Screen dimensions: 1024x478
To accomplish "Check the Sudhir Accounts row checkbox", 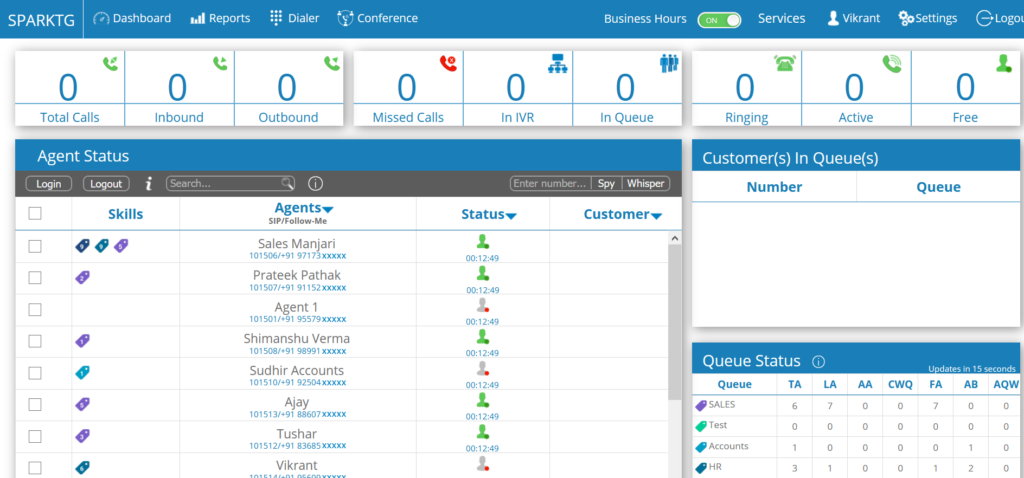I will (35, 373).
